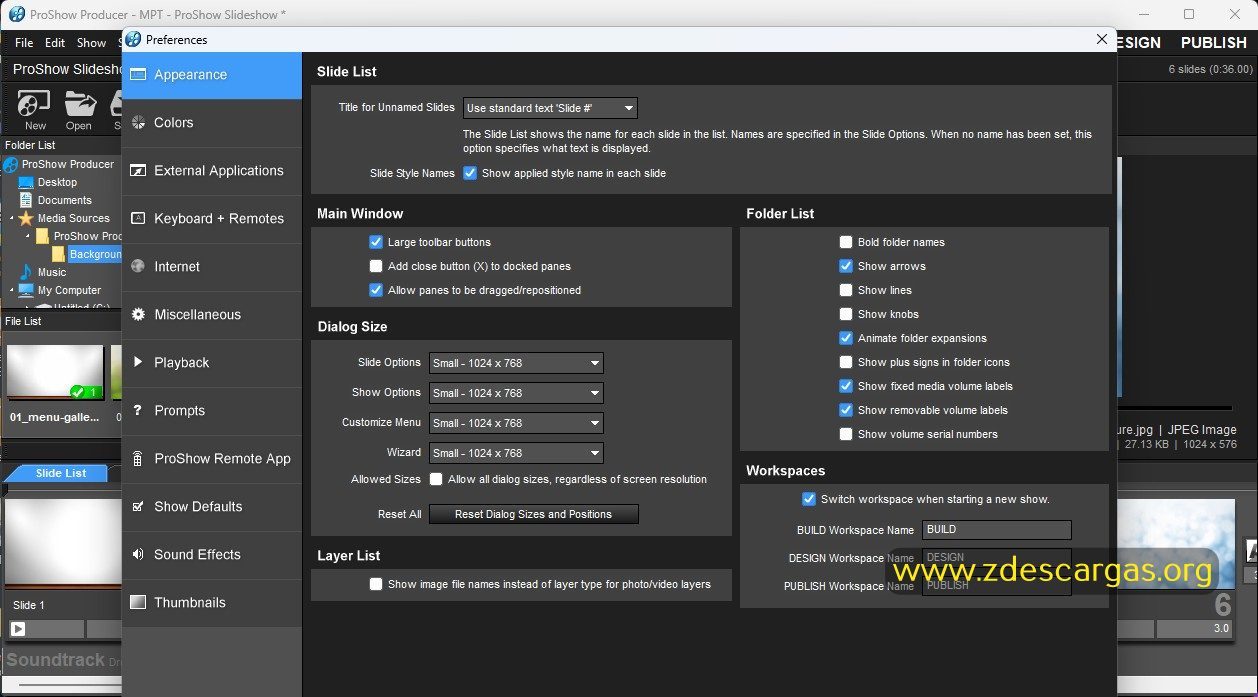Viewport: 1258px width, 697px height.
Task: Enable Show knobs checkbox
Action: [846, 314]
